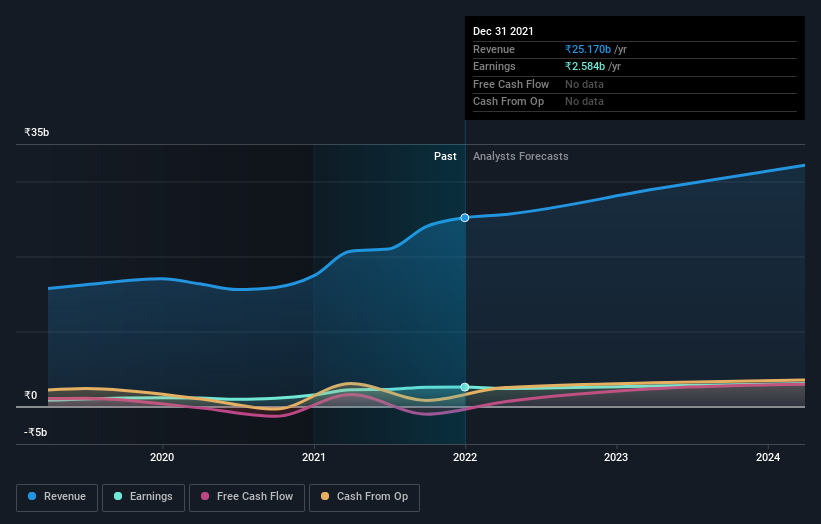This screenshot has width=821, height=524.
Task: Click the 2022 x-axis label
Action: click(x=465, y=457)
